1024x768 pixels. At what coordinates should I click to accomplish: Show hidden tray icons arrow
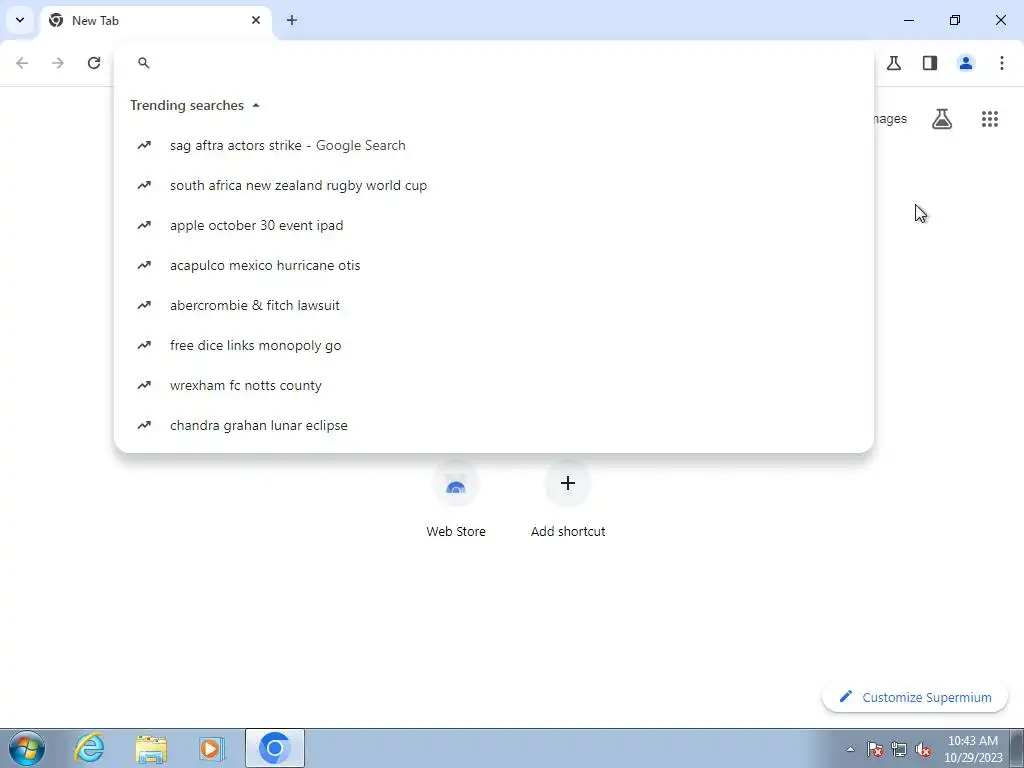coord(850,750)
